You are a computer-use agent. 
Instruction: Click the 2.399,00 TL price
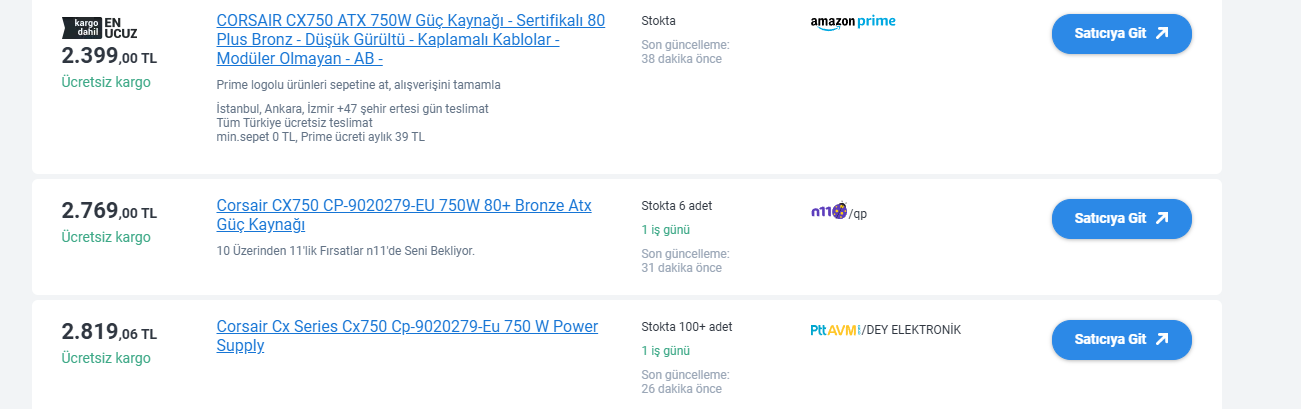(x=109, y=56)
